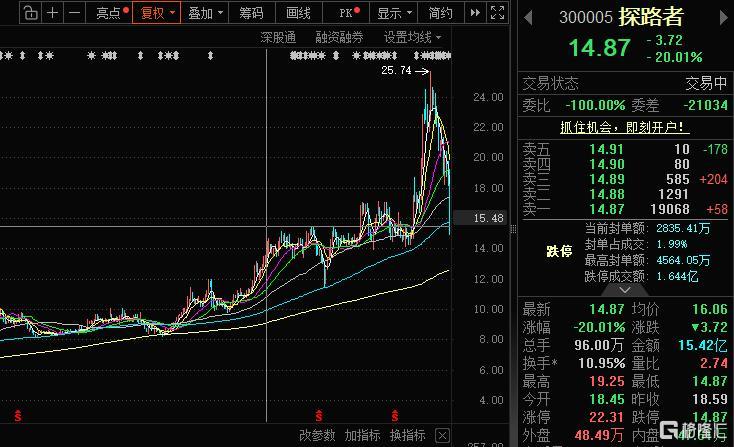Click the 均价 16.06 value

[710, 309]
